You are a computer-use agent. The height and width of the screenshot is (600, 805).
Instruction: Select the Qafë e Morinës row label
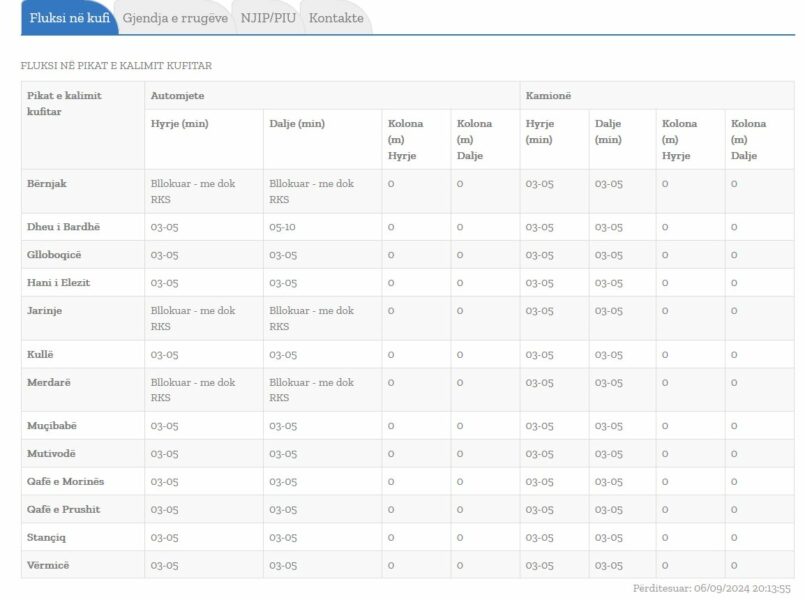(x=65, y=481)
